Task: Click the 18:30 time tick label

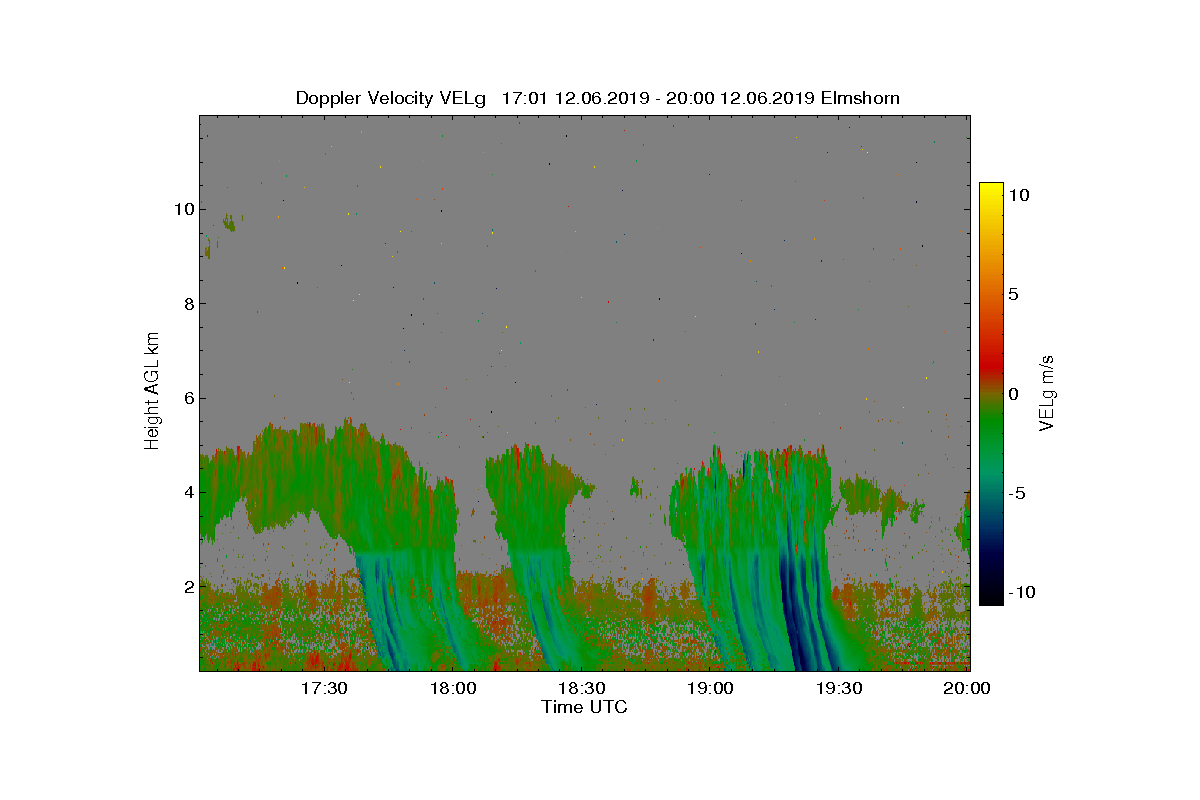Action: (582, 689)
